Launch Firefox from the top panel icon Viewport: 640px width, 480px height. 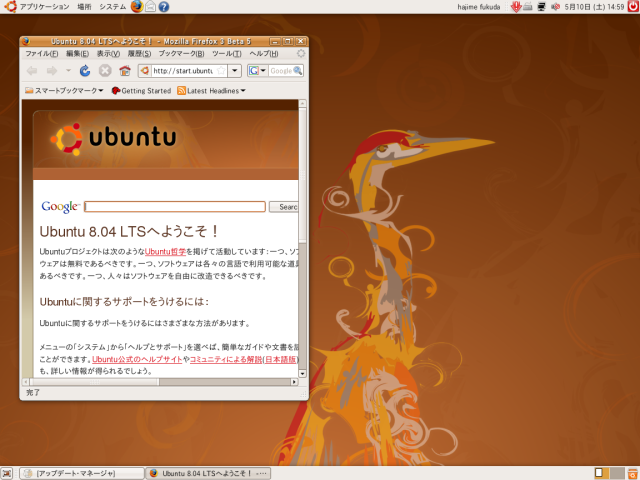pos(137,7)
